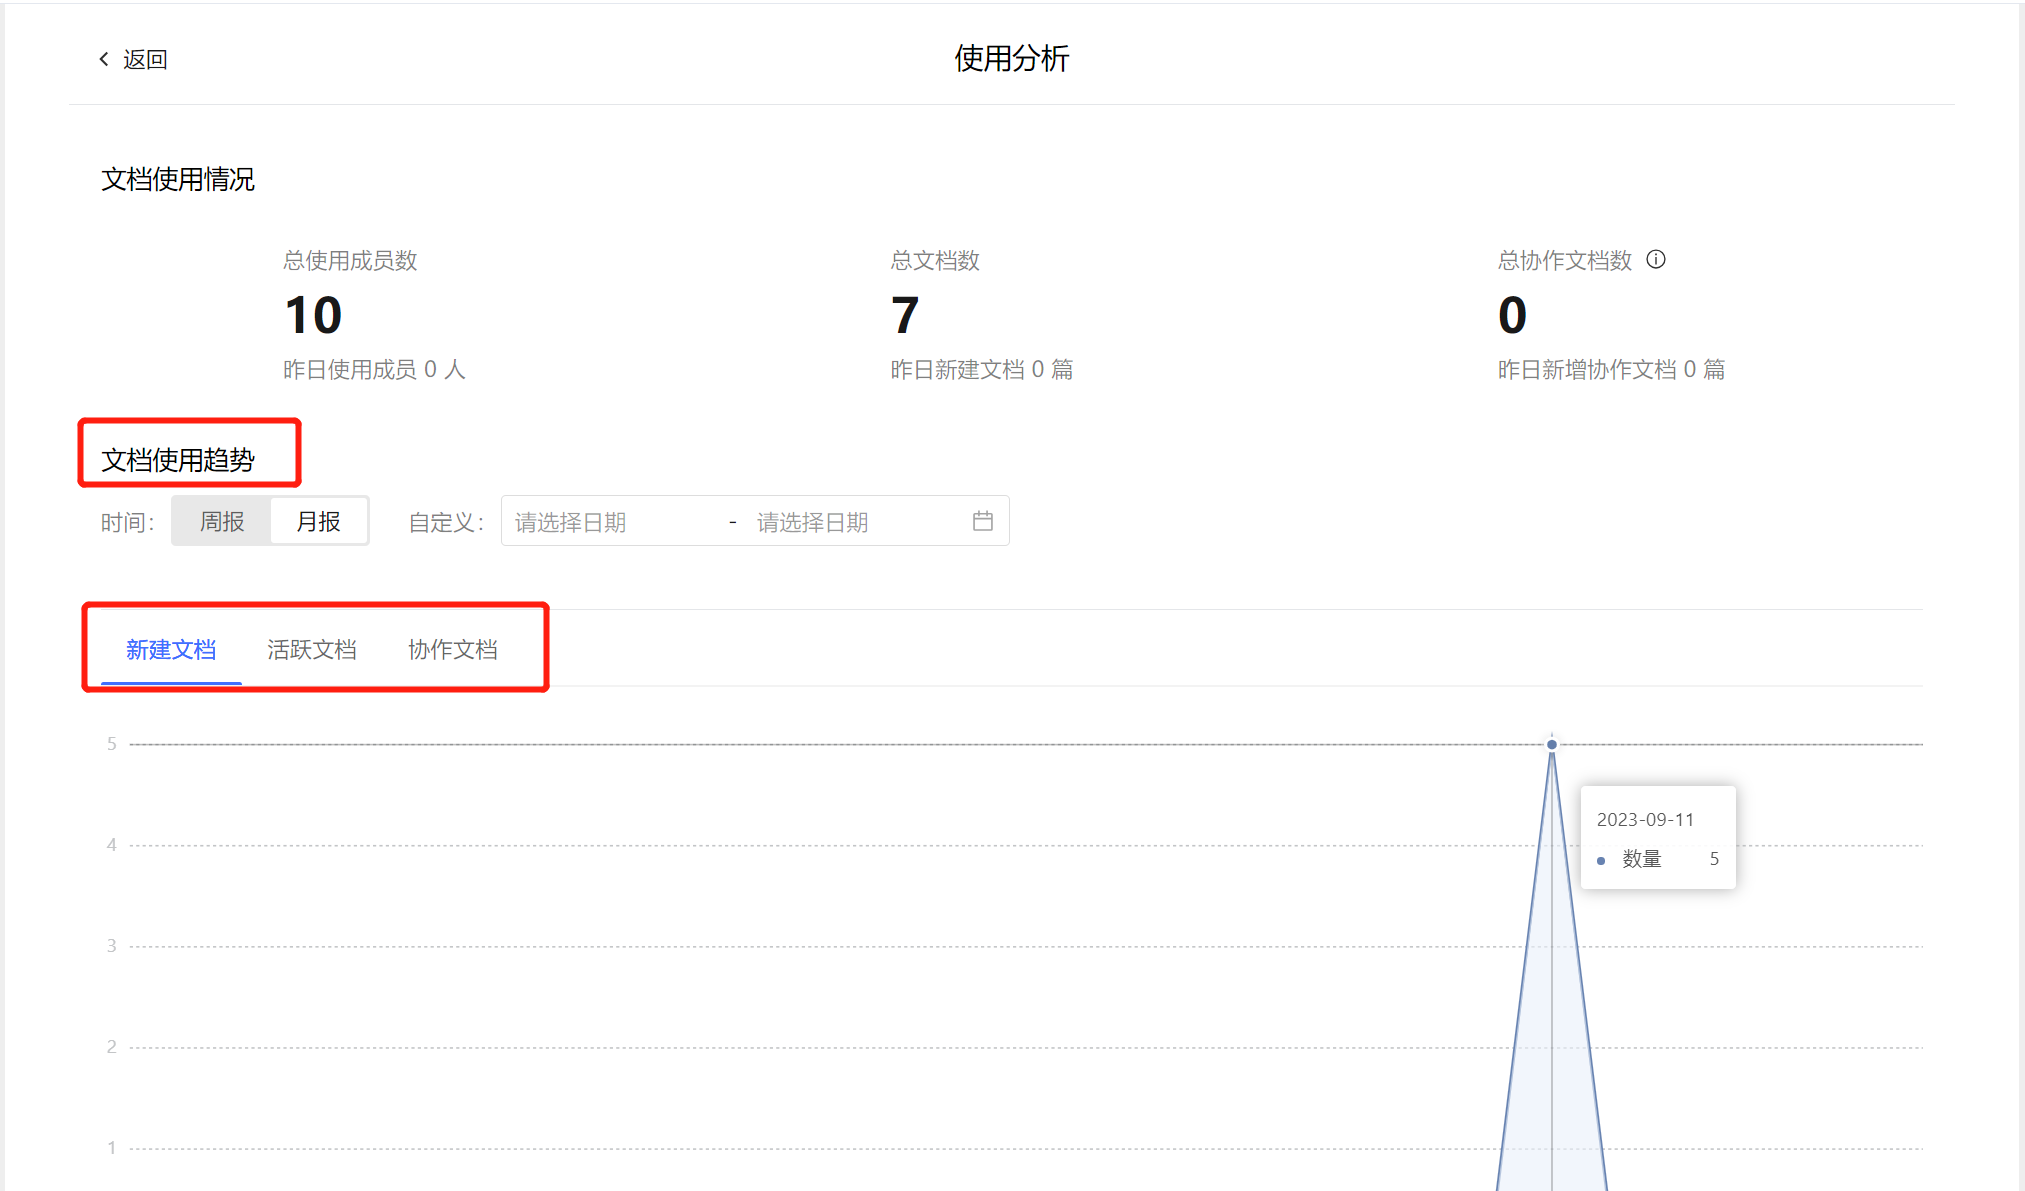Screen dimensions: 2025x1191
Task: Switch to the 新建文档 tab
Action: pos(171,650)
